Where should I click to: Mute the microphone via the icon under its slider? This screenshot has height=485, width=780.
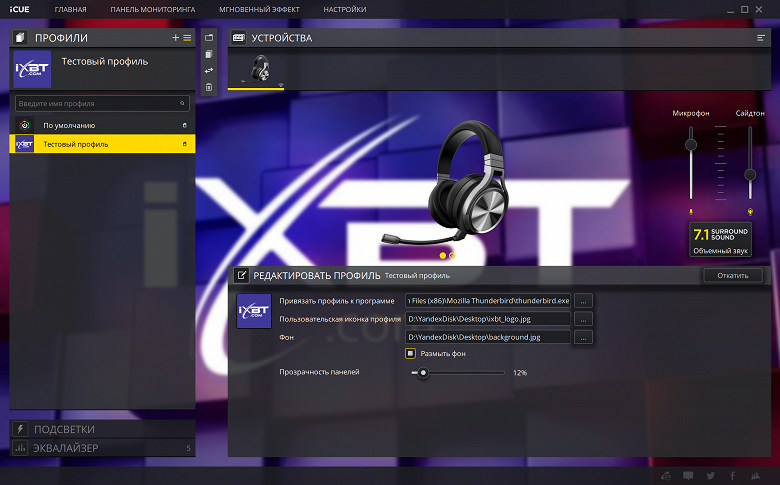[691, 212]
